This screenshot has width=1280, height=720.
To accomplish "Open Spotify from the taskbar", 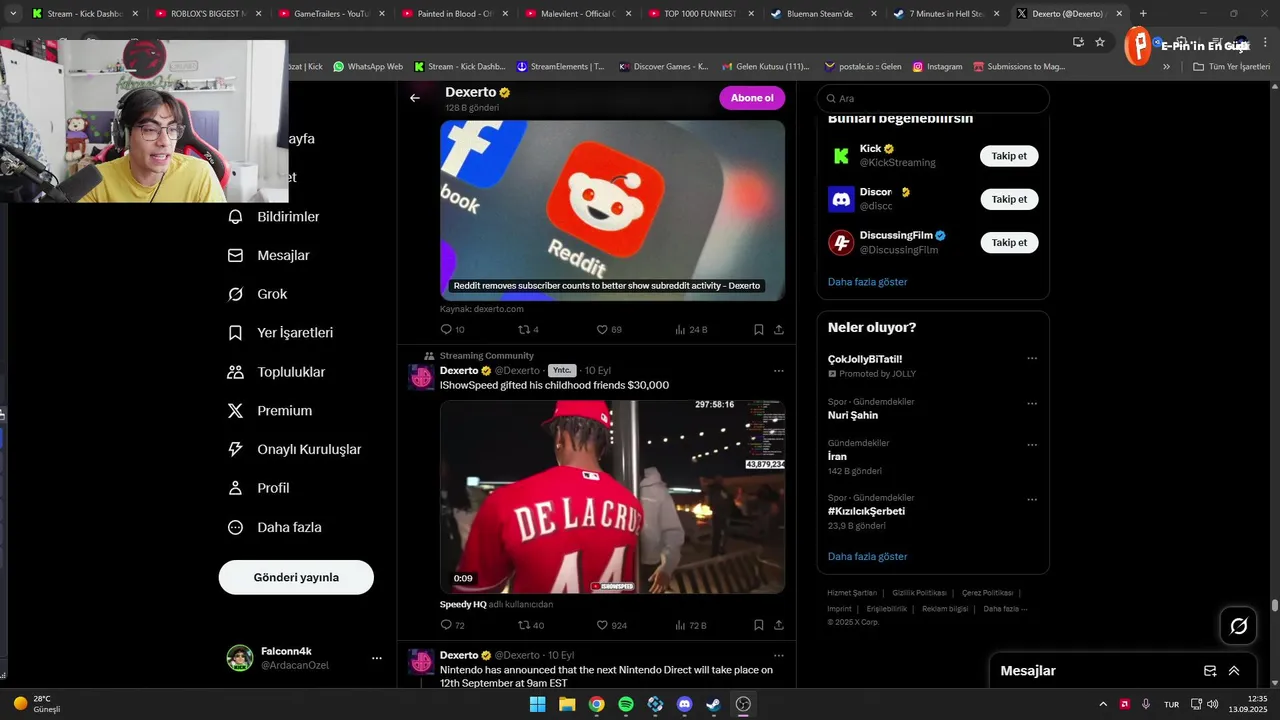I will point(626,704).
